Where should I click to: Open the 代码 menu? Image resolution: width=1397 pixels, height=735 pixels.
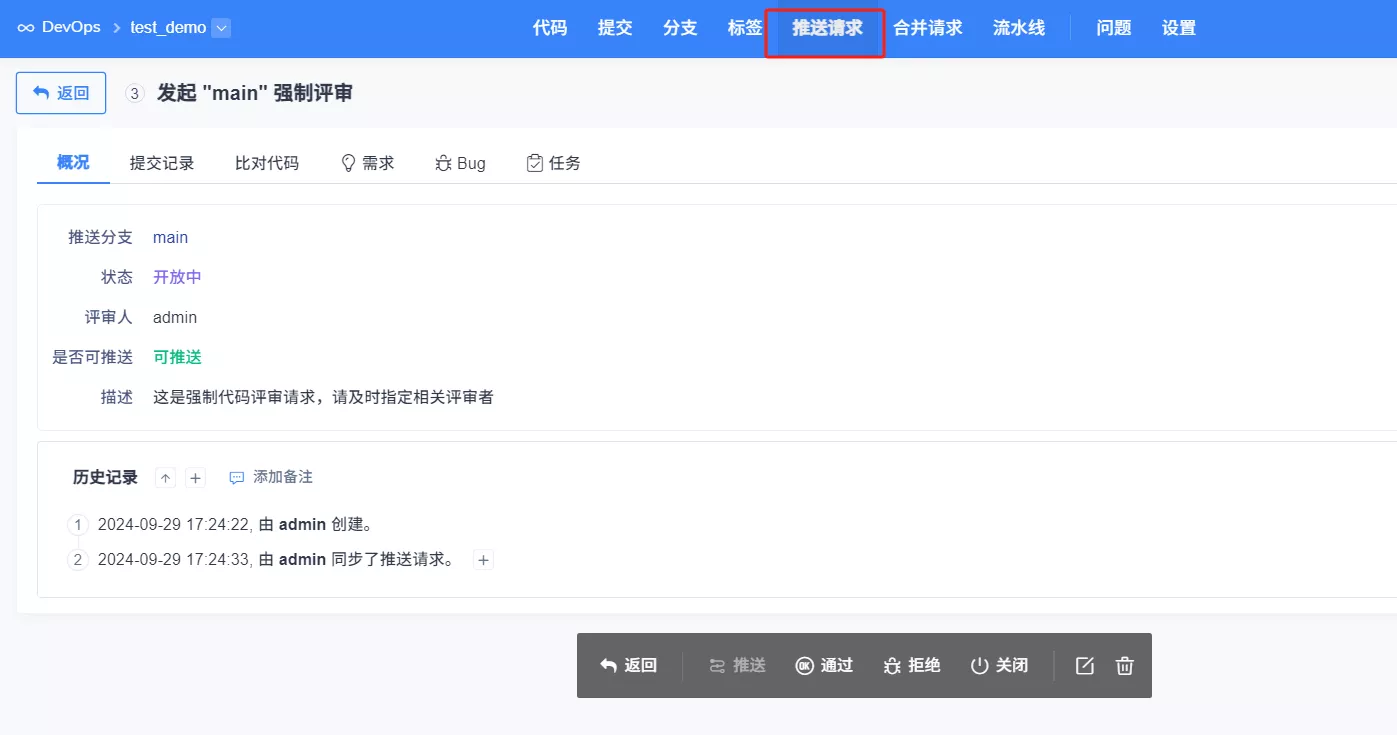tap(550, 28)
